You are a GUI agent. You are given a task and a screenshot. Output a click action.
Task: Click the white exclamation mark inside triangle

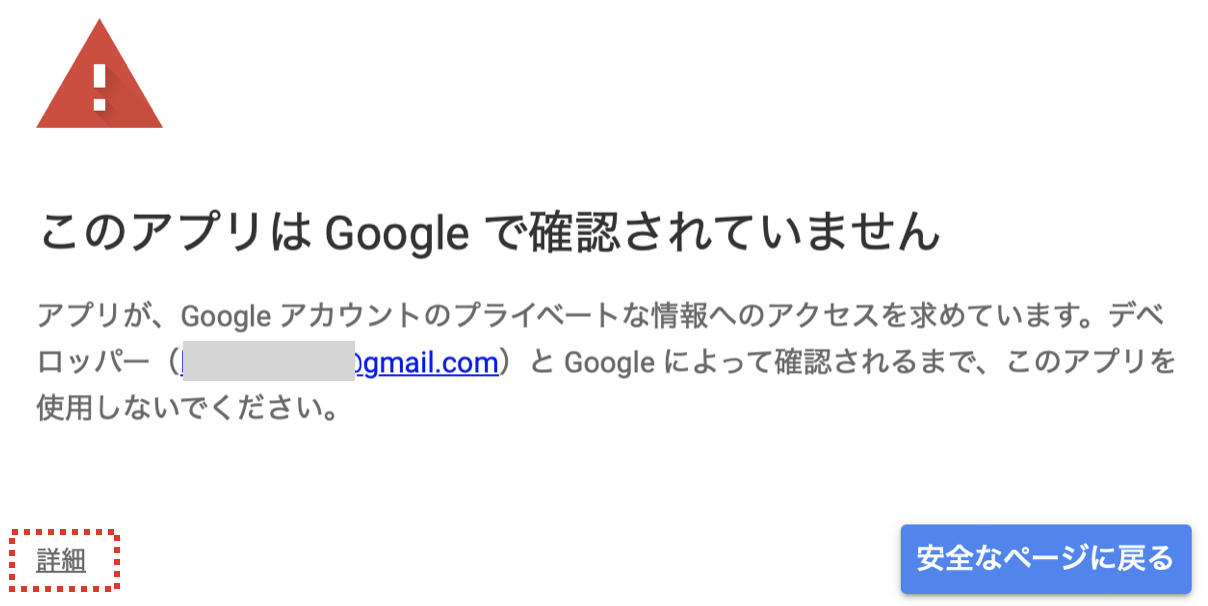pyautogui.click(x=99, y=87)
